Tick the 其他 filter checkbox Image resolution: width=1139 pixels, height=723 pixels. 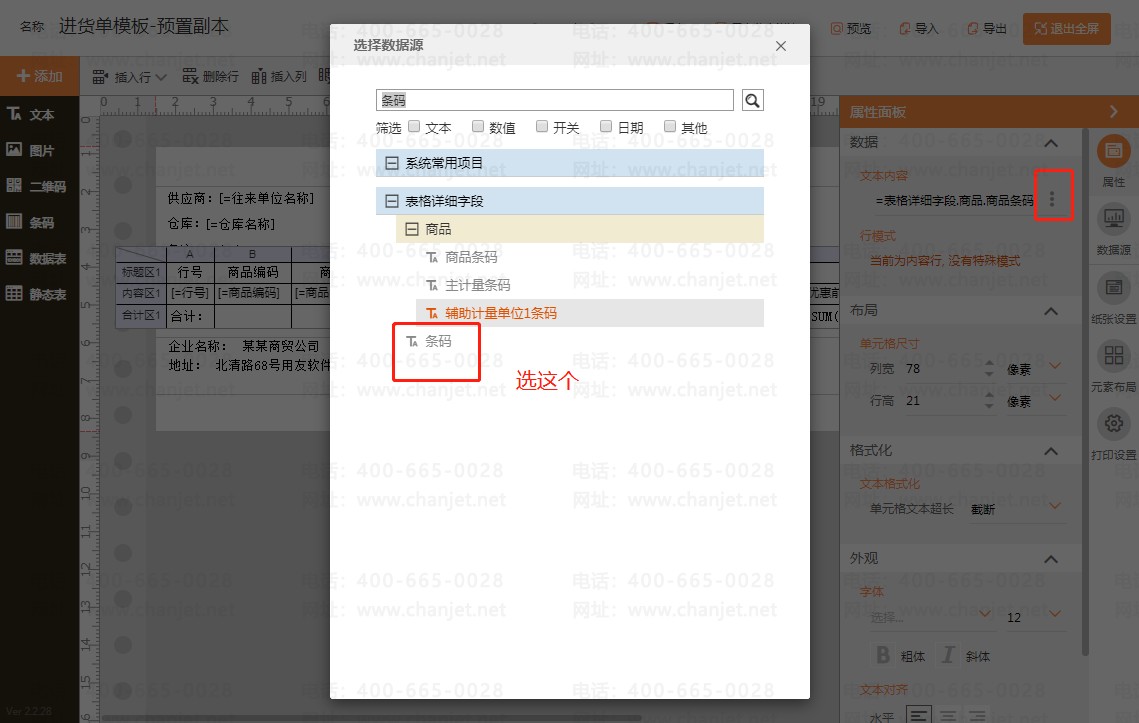(670, 126)
